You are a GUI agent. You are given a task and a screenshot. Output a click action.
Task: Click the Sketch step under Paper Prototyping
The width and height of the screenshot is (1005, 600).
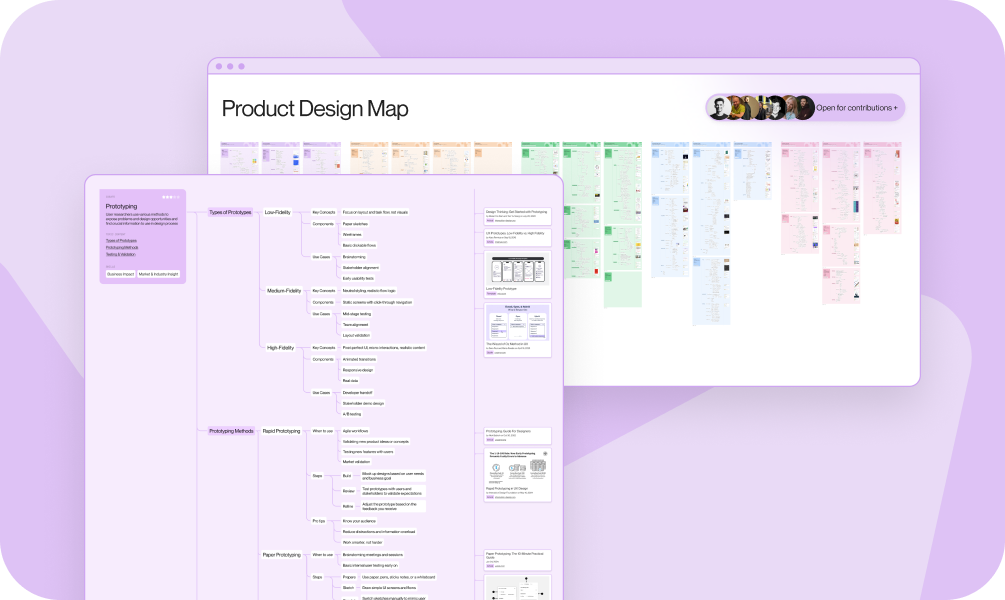tap(348, 587)
